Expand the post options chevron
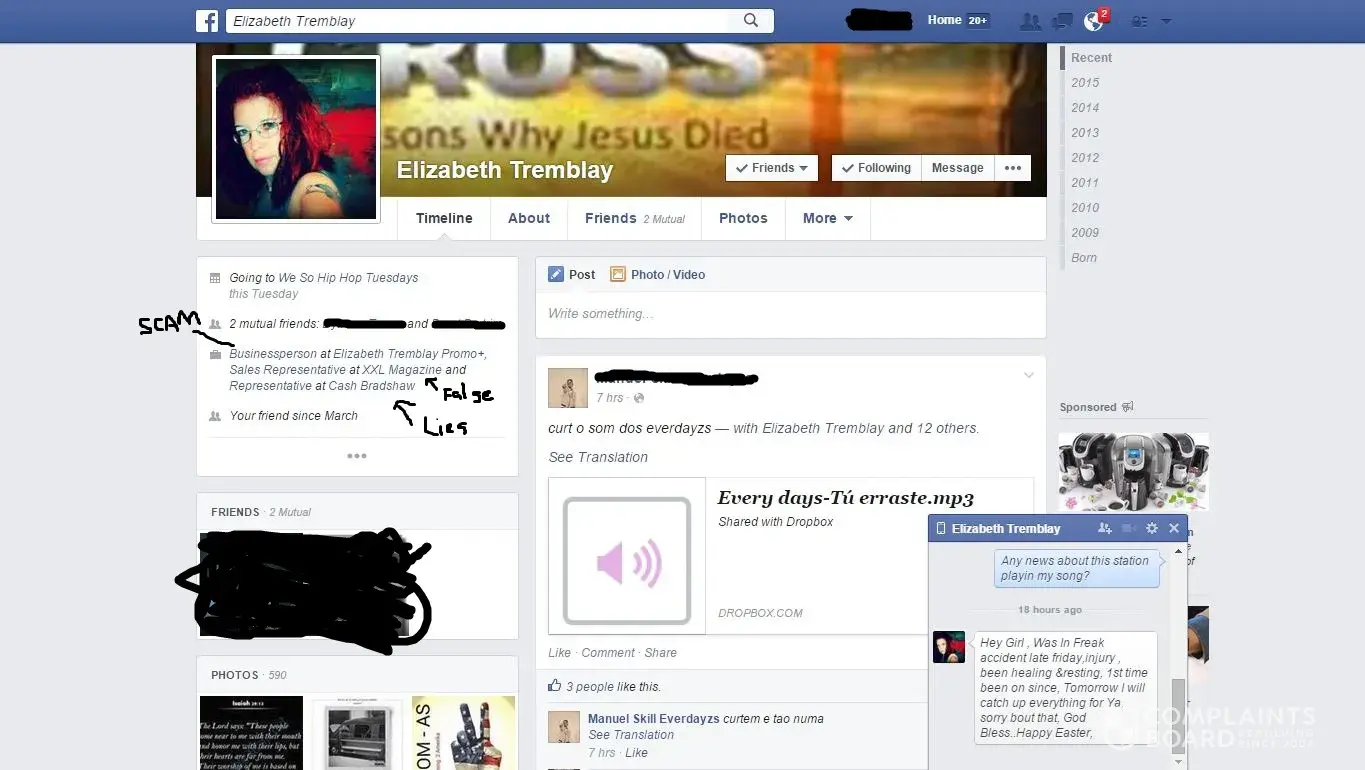This screenshot has width=1365, height=770. pyautogui.click(x=1028, y=375)
